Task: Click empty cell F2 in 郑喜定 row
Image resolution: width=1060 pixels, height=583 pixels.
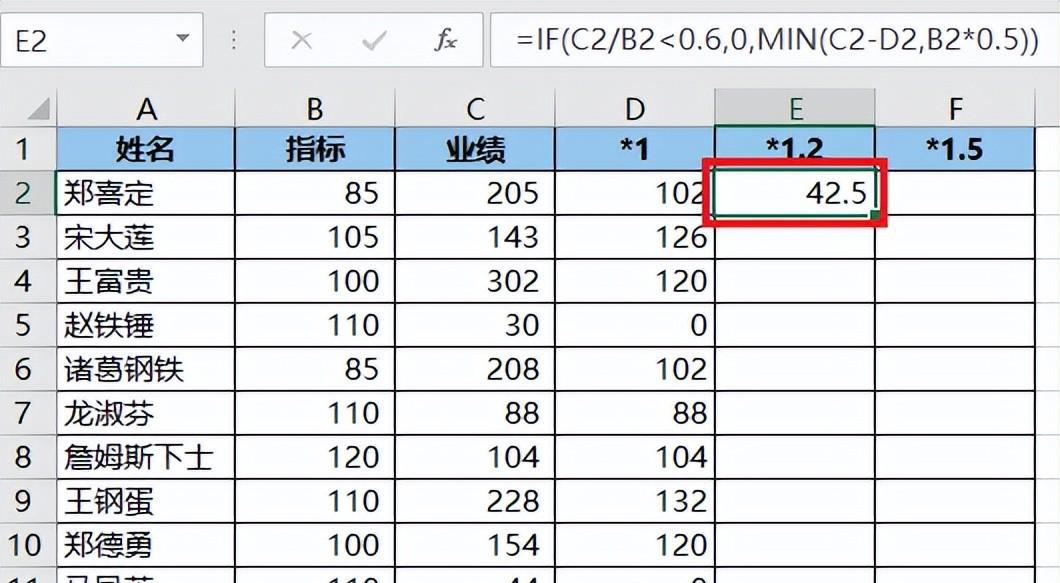Action: click(955, 193)
